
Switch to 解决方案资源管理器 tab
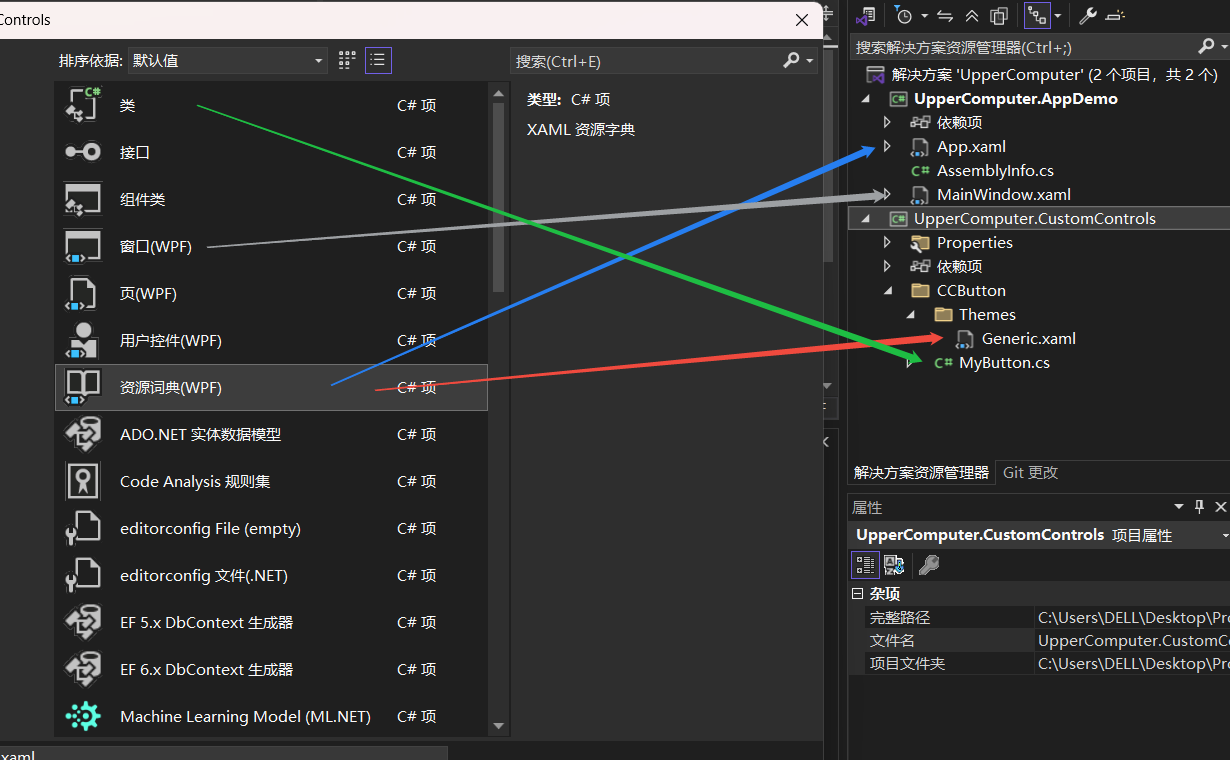pos(921,472)
